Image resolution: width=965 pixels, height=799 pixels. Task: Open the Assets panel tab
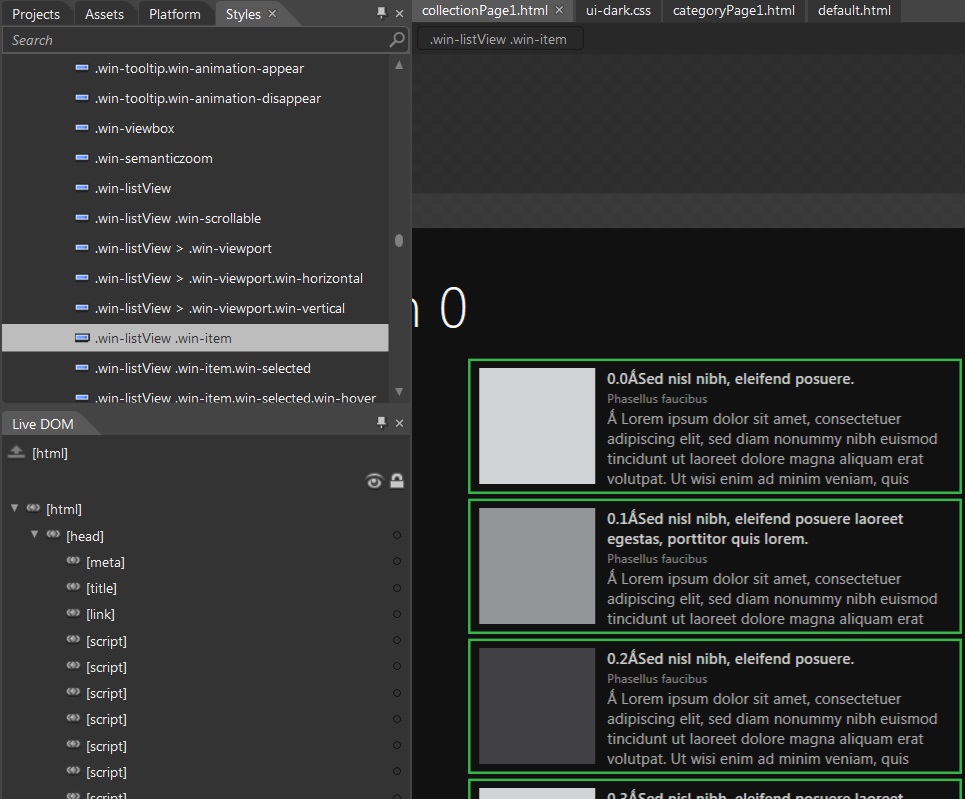104,14
